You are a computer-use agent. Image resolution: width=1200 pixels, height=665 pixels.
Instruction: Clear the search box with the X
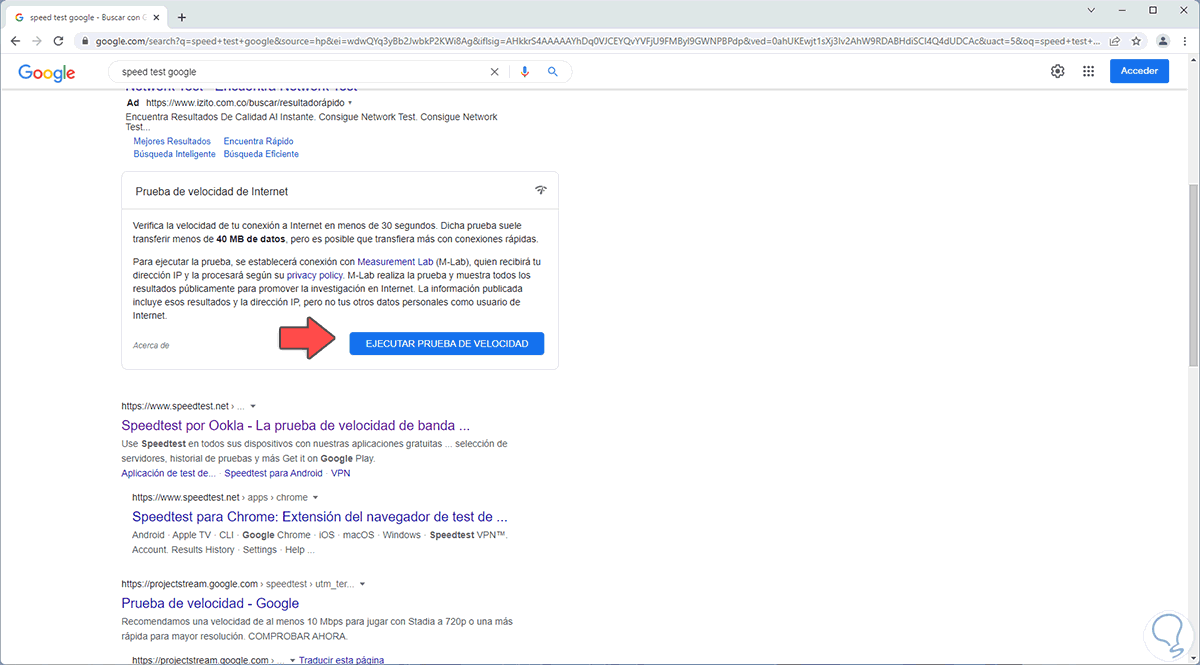tap(494, 72)
